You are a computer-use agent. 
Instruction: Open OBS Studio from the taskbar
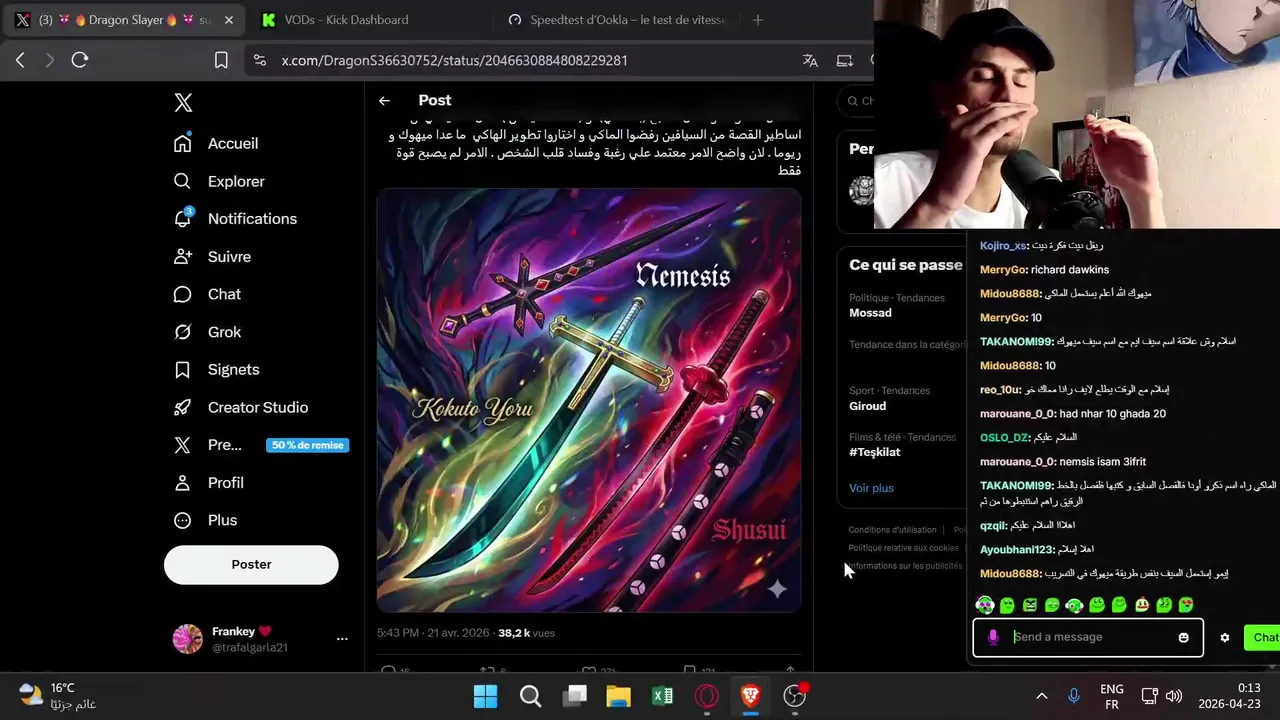[x=795, y=696]
